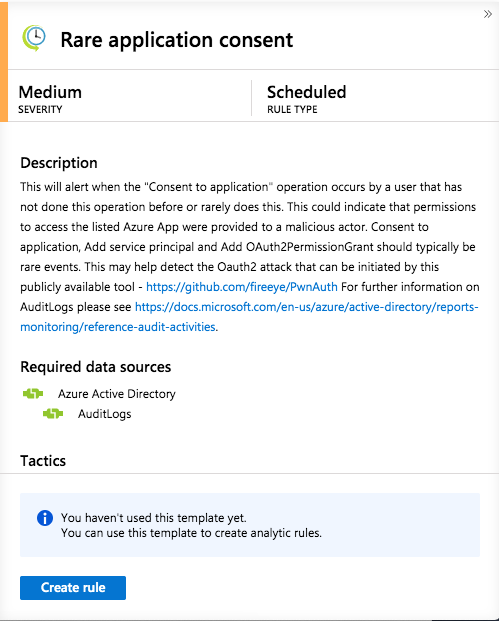
Task: Open the docs.microsoft.com audit activities link
Action: pyautogui.click(x=250, y=317)
